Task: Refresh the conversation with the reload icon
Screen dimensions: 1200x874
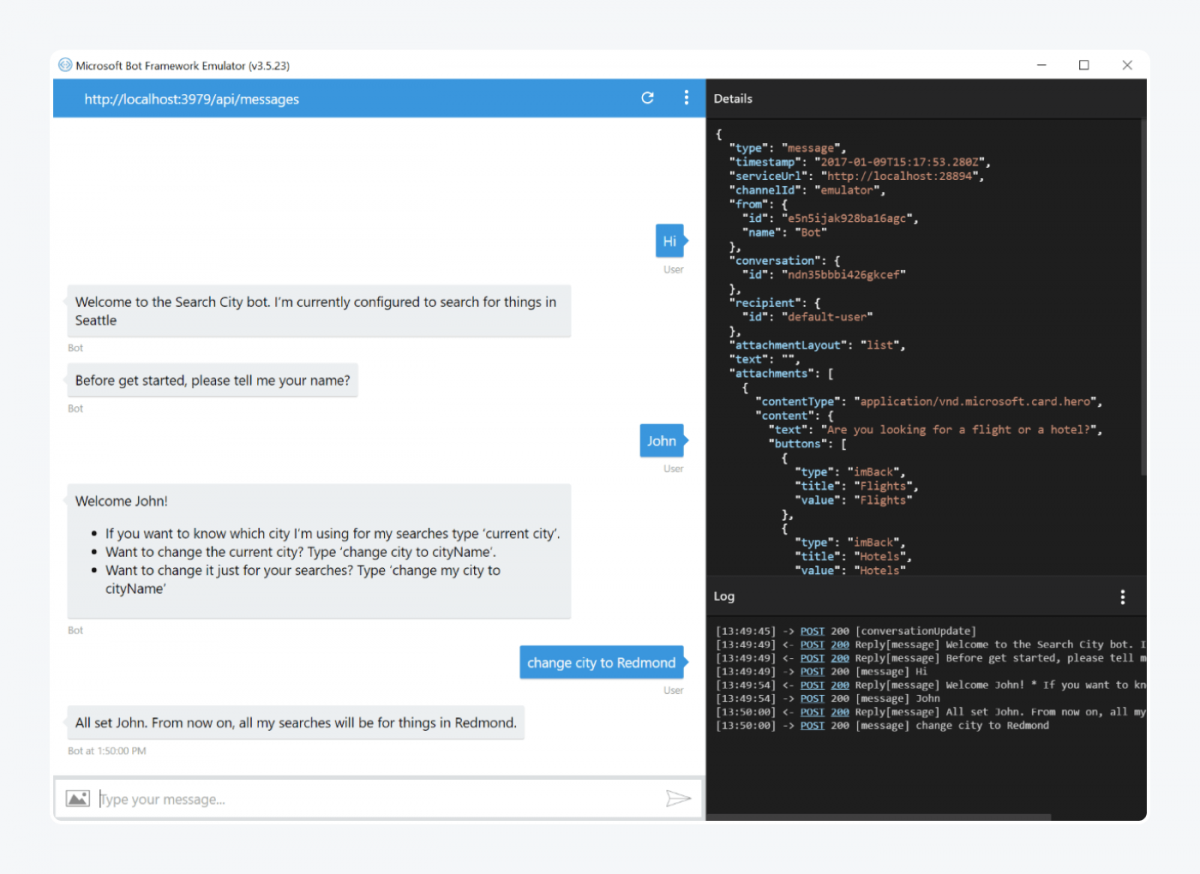Action: click(x=647, y=98)
